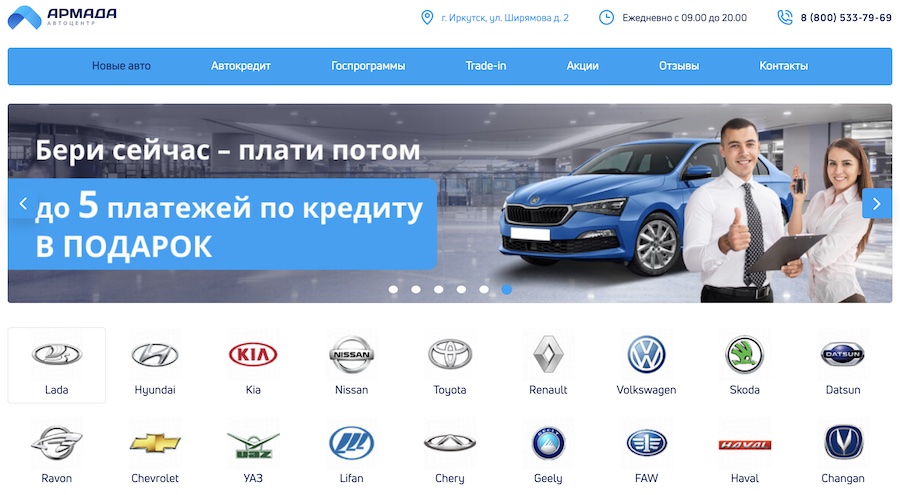
Task: Click the Changan text label
Action: tap(843, 478)
